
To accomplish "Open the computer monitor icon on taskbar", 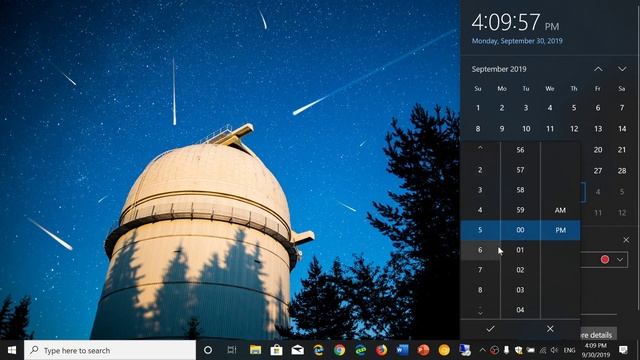I will 464,350.
